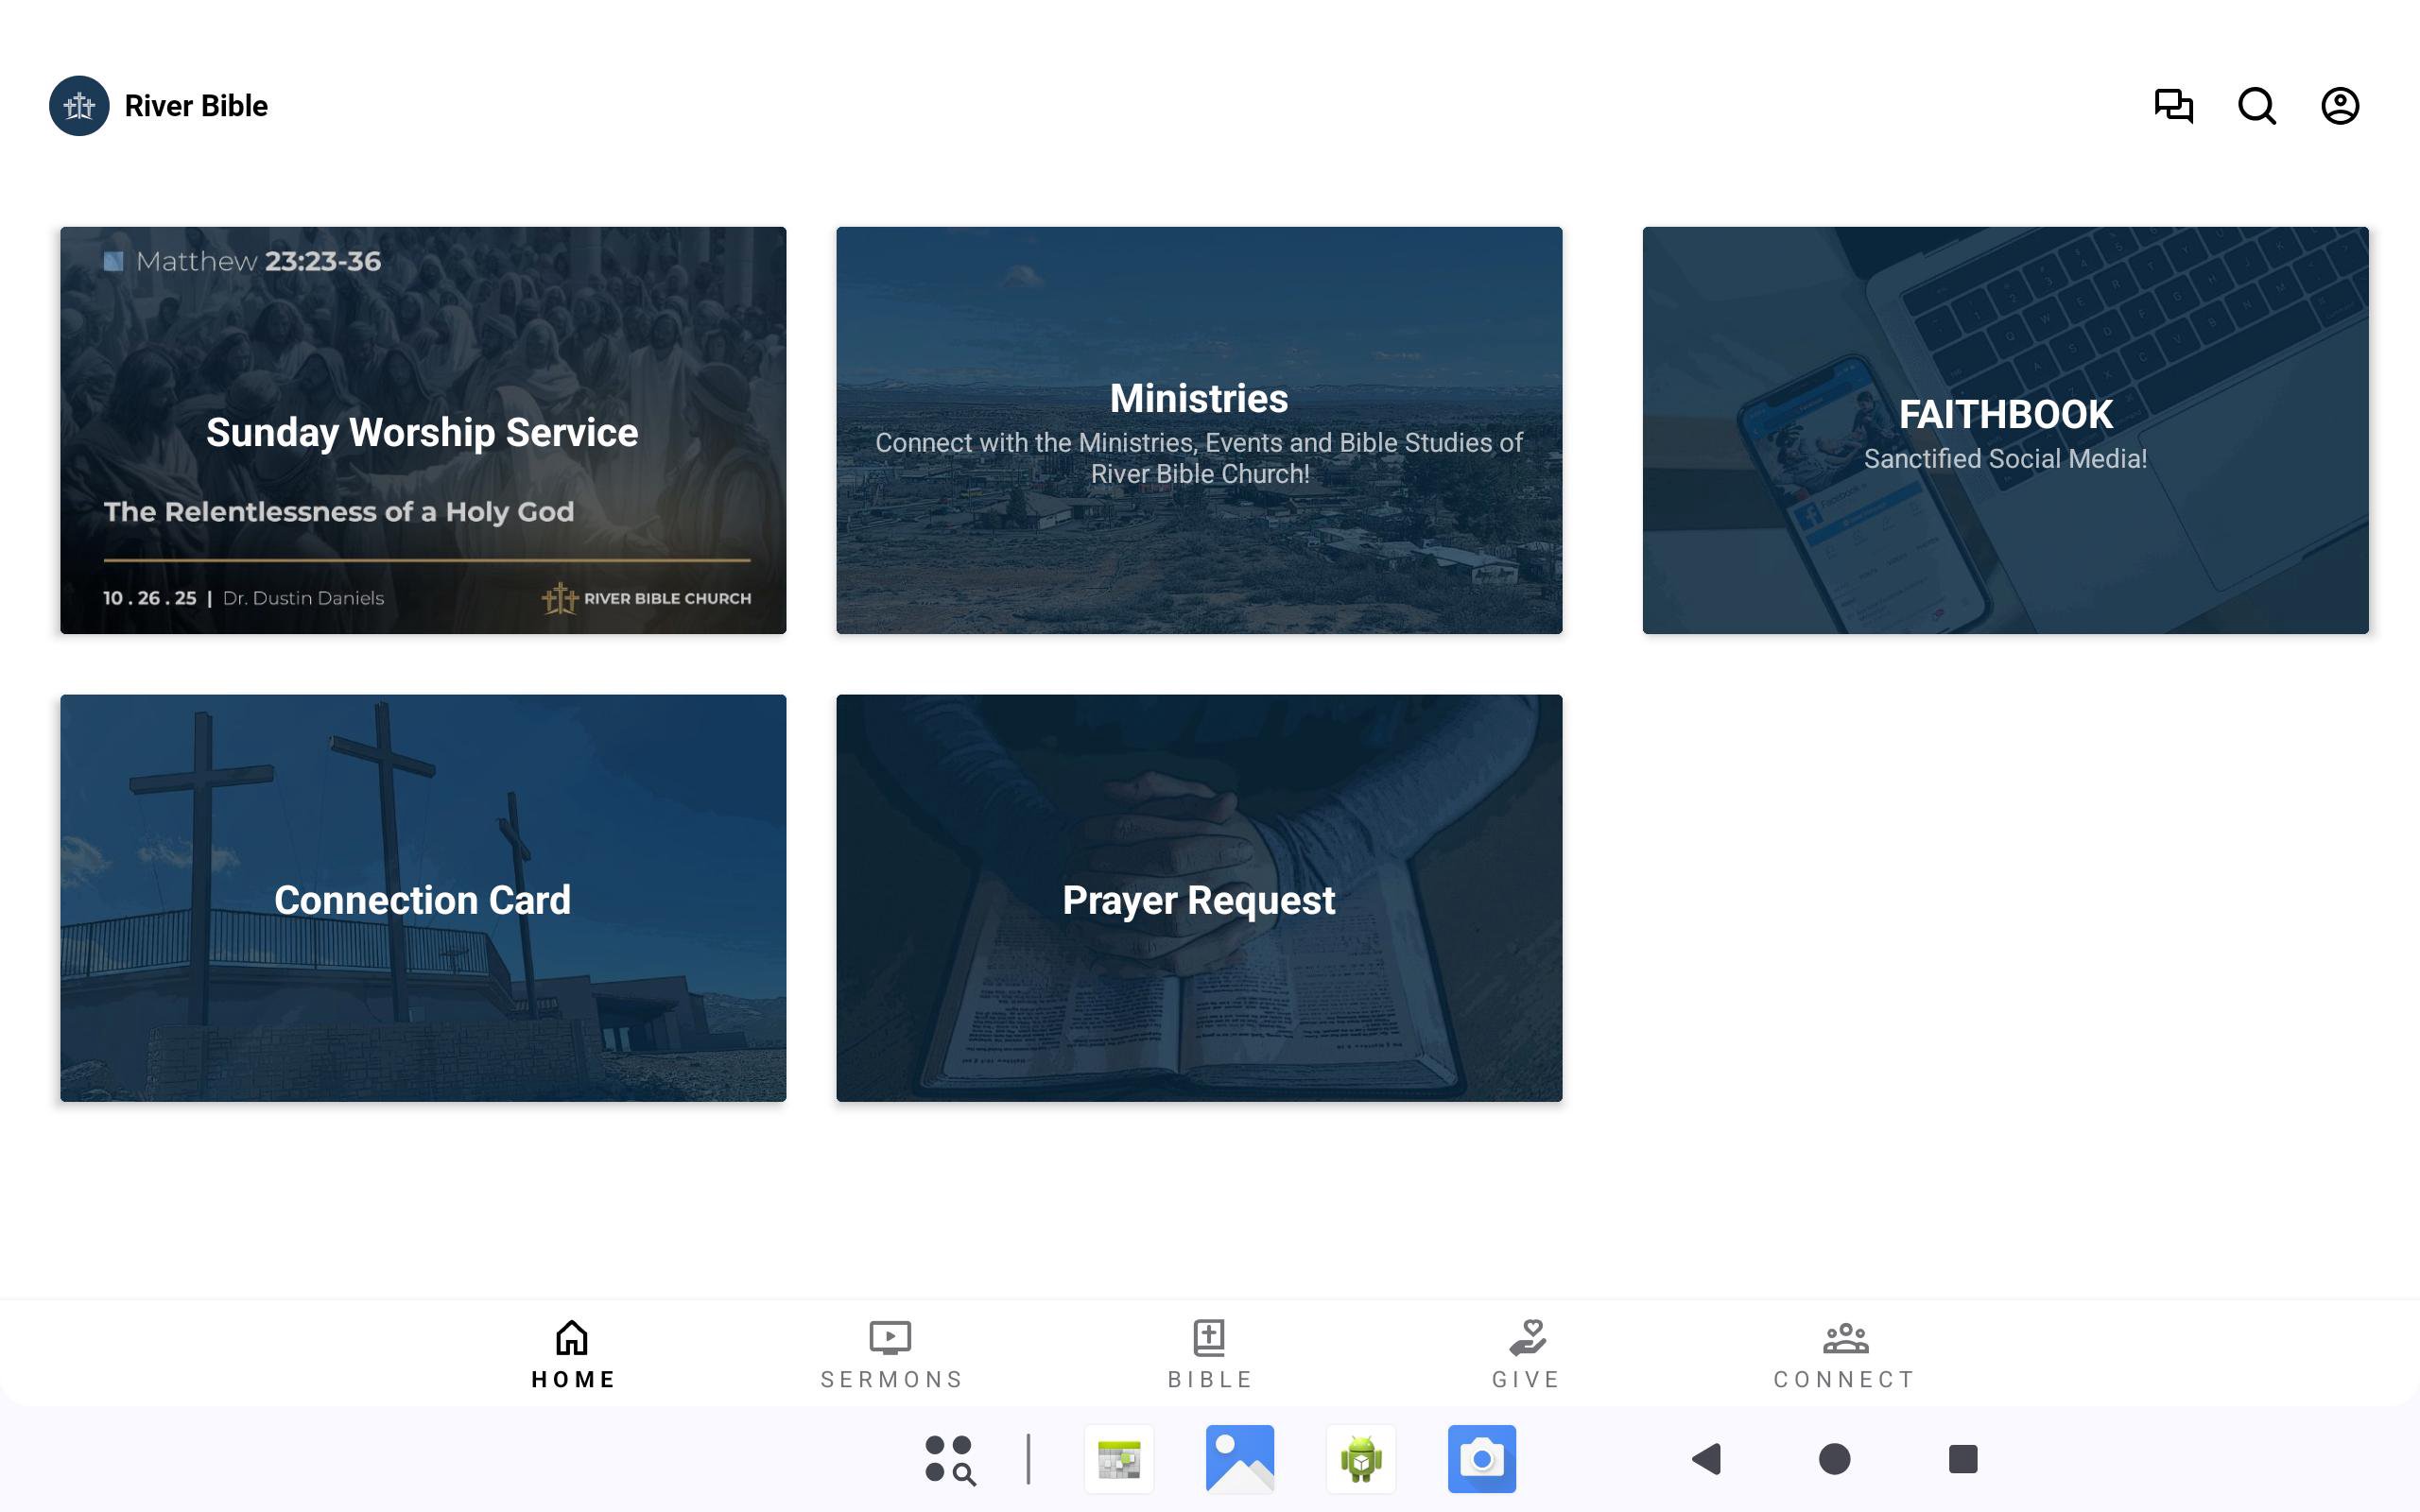Open the camera app in taskbar
This screenshot has width=2420, height=1512.
(x=1482, y=1459)
